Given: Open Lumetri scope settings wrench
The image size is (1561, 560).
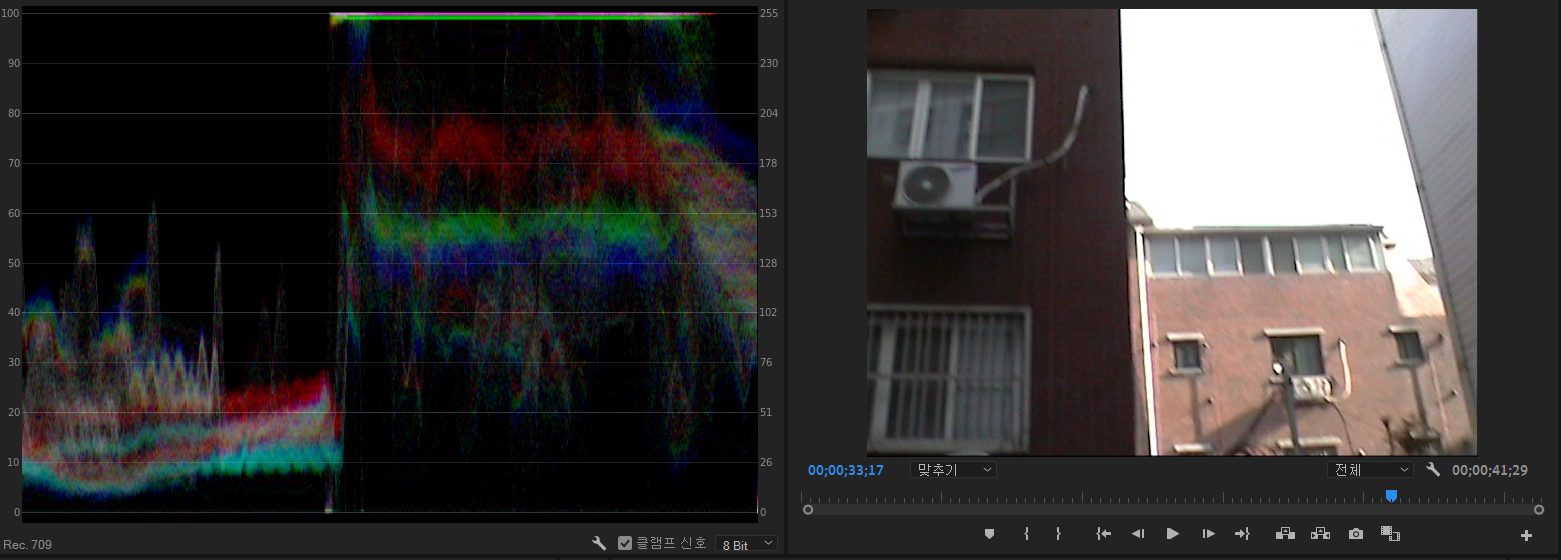Looking at the screenshot, I should (599, 543).
